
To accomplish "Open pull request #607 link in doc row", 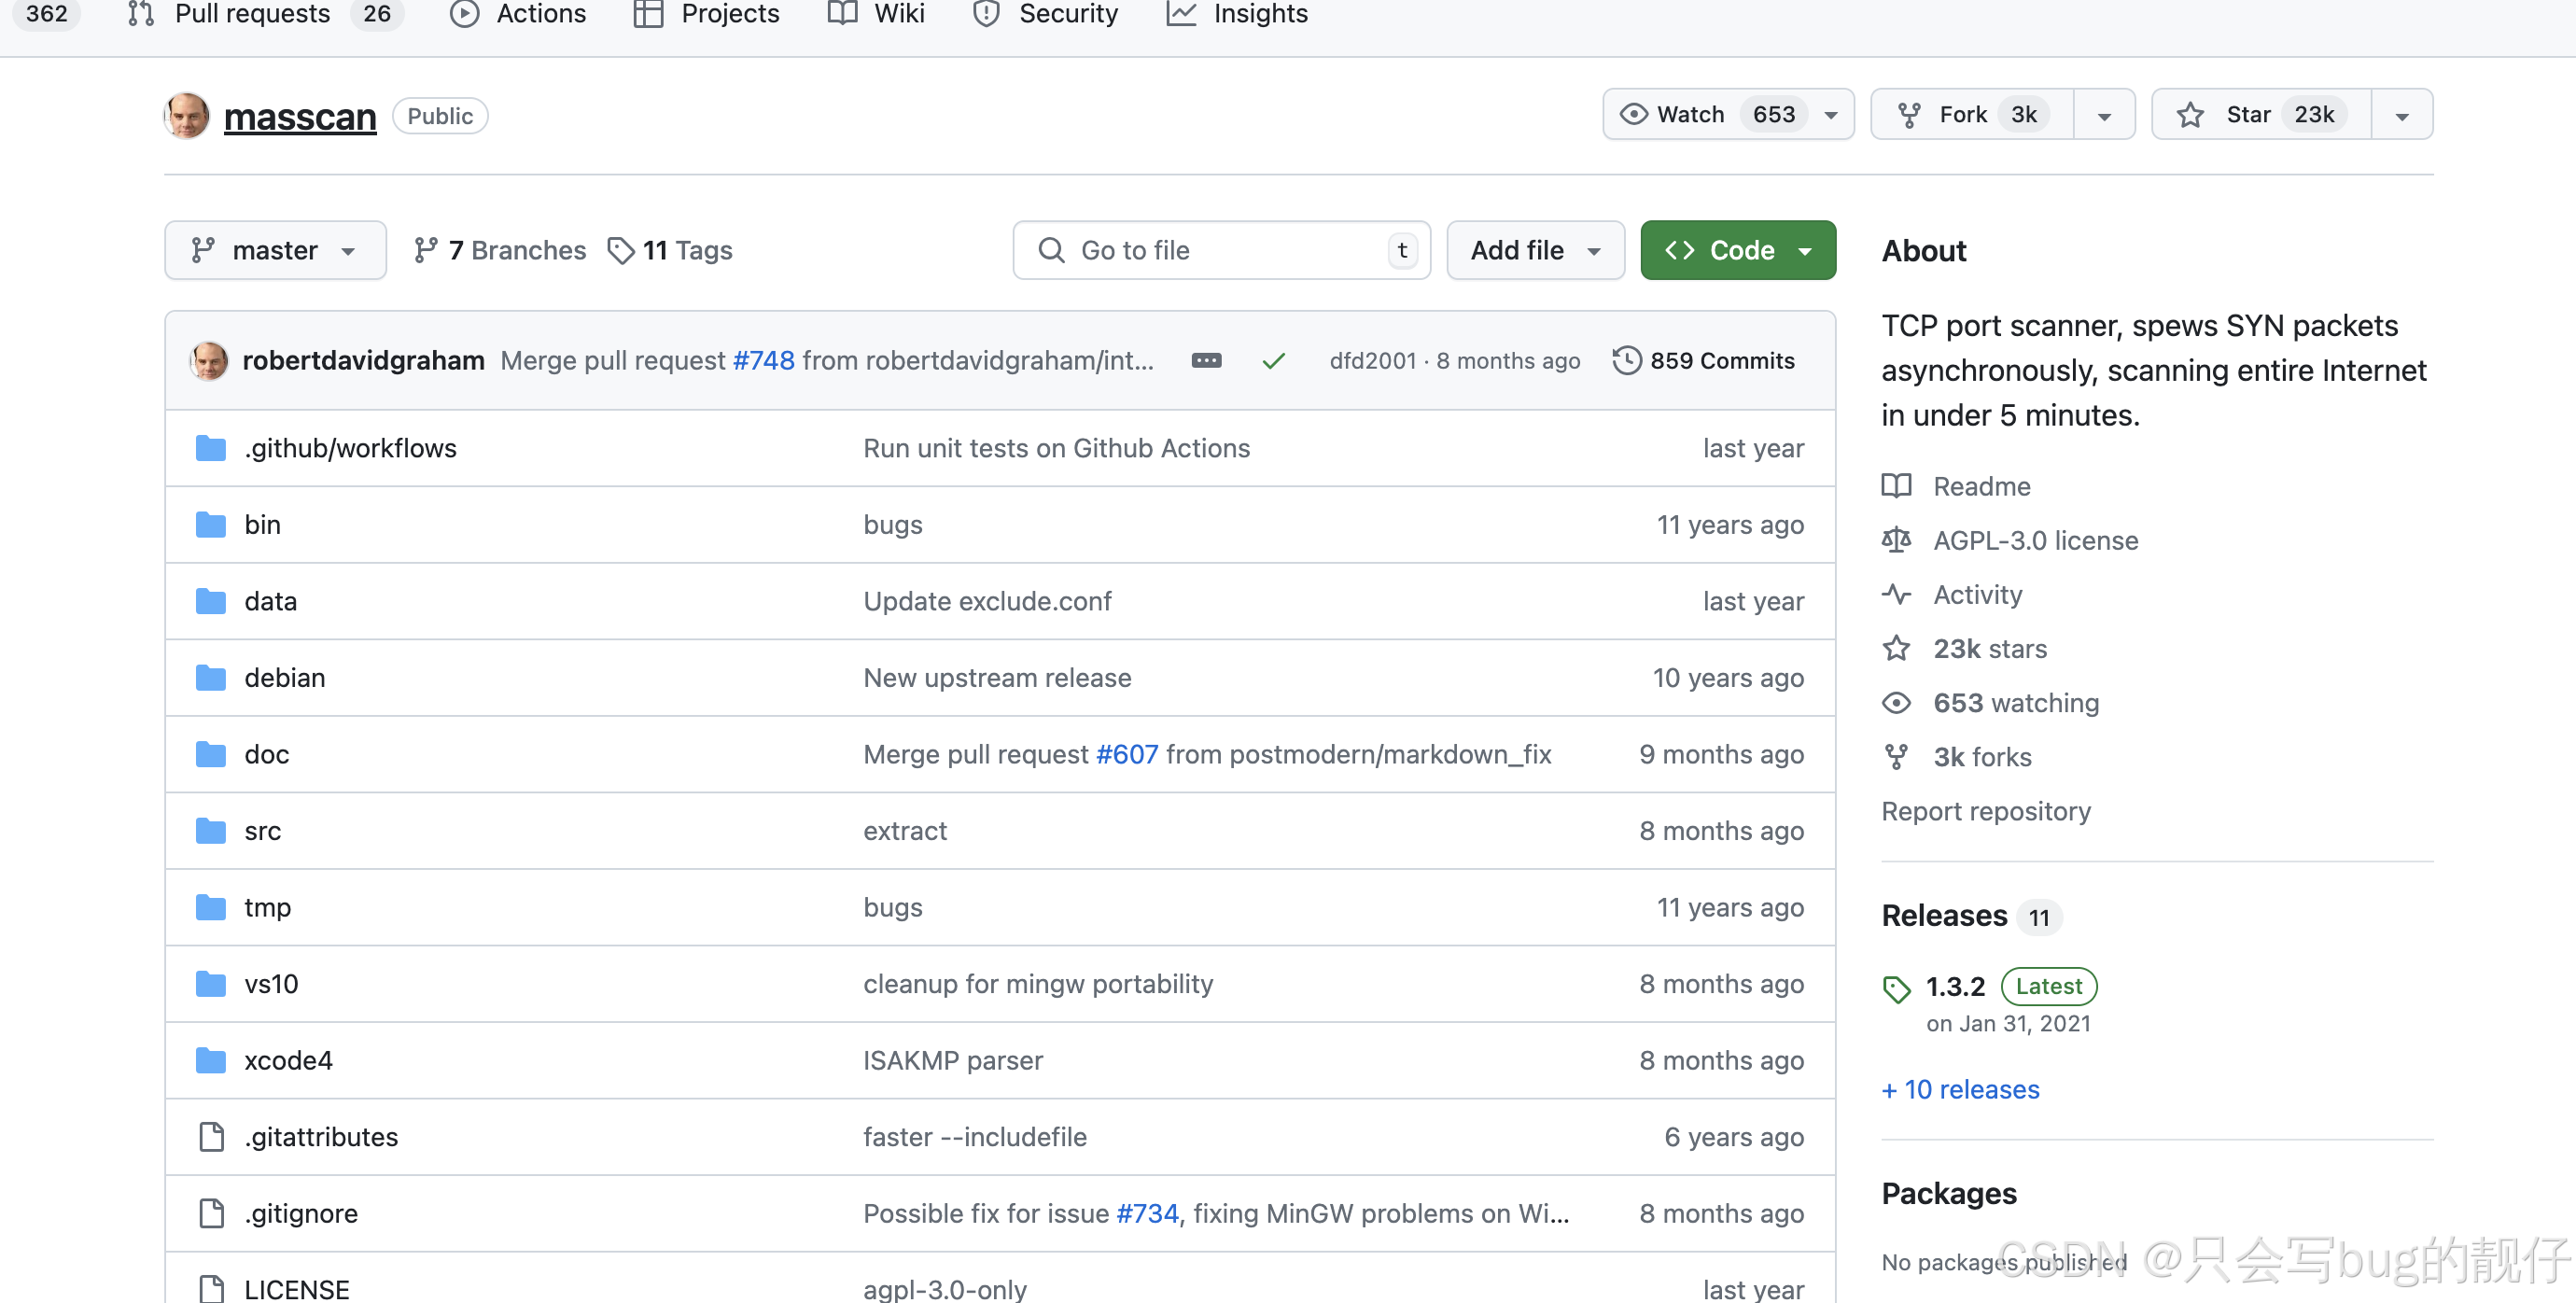I will (x=1127, y=754).
